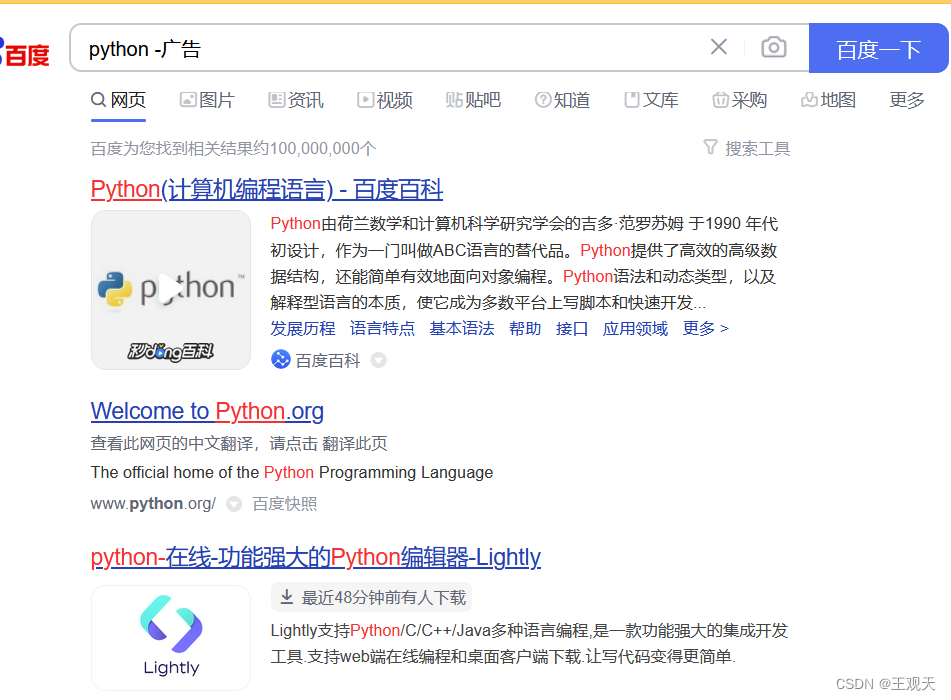Click the Python Programming Language description text
This screenshot has width=951, height=700.
(x=292, y=473)
